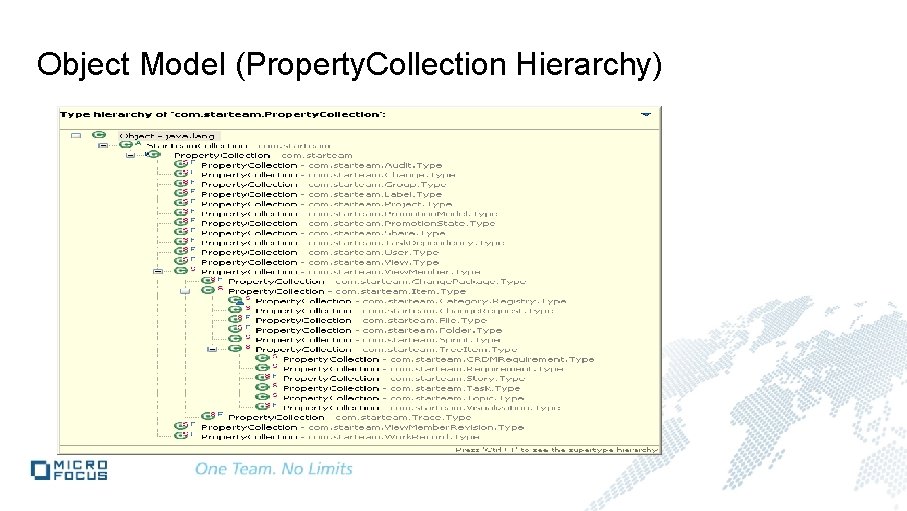Screen dimensions: 907x511
Task: Click the 'Type hierarchy of com.starteam.PropertyCollection' header
Action: (x=223, y=114)
